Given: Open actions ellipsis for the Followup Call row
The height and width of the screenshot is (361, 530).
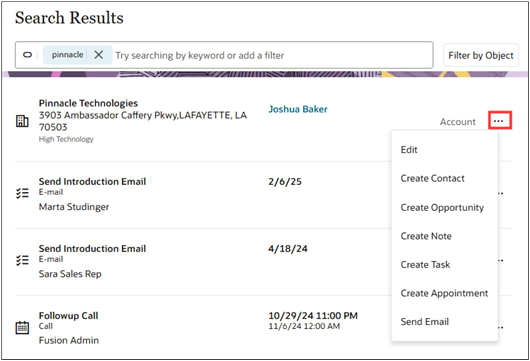Looking at the screenshot, I should [501, 327].
